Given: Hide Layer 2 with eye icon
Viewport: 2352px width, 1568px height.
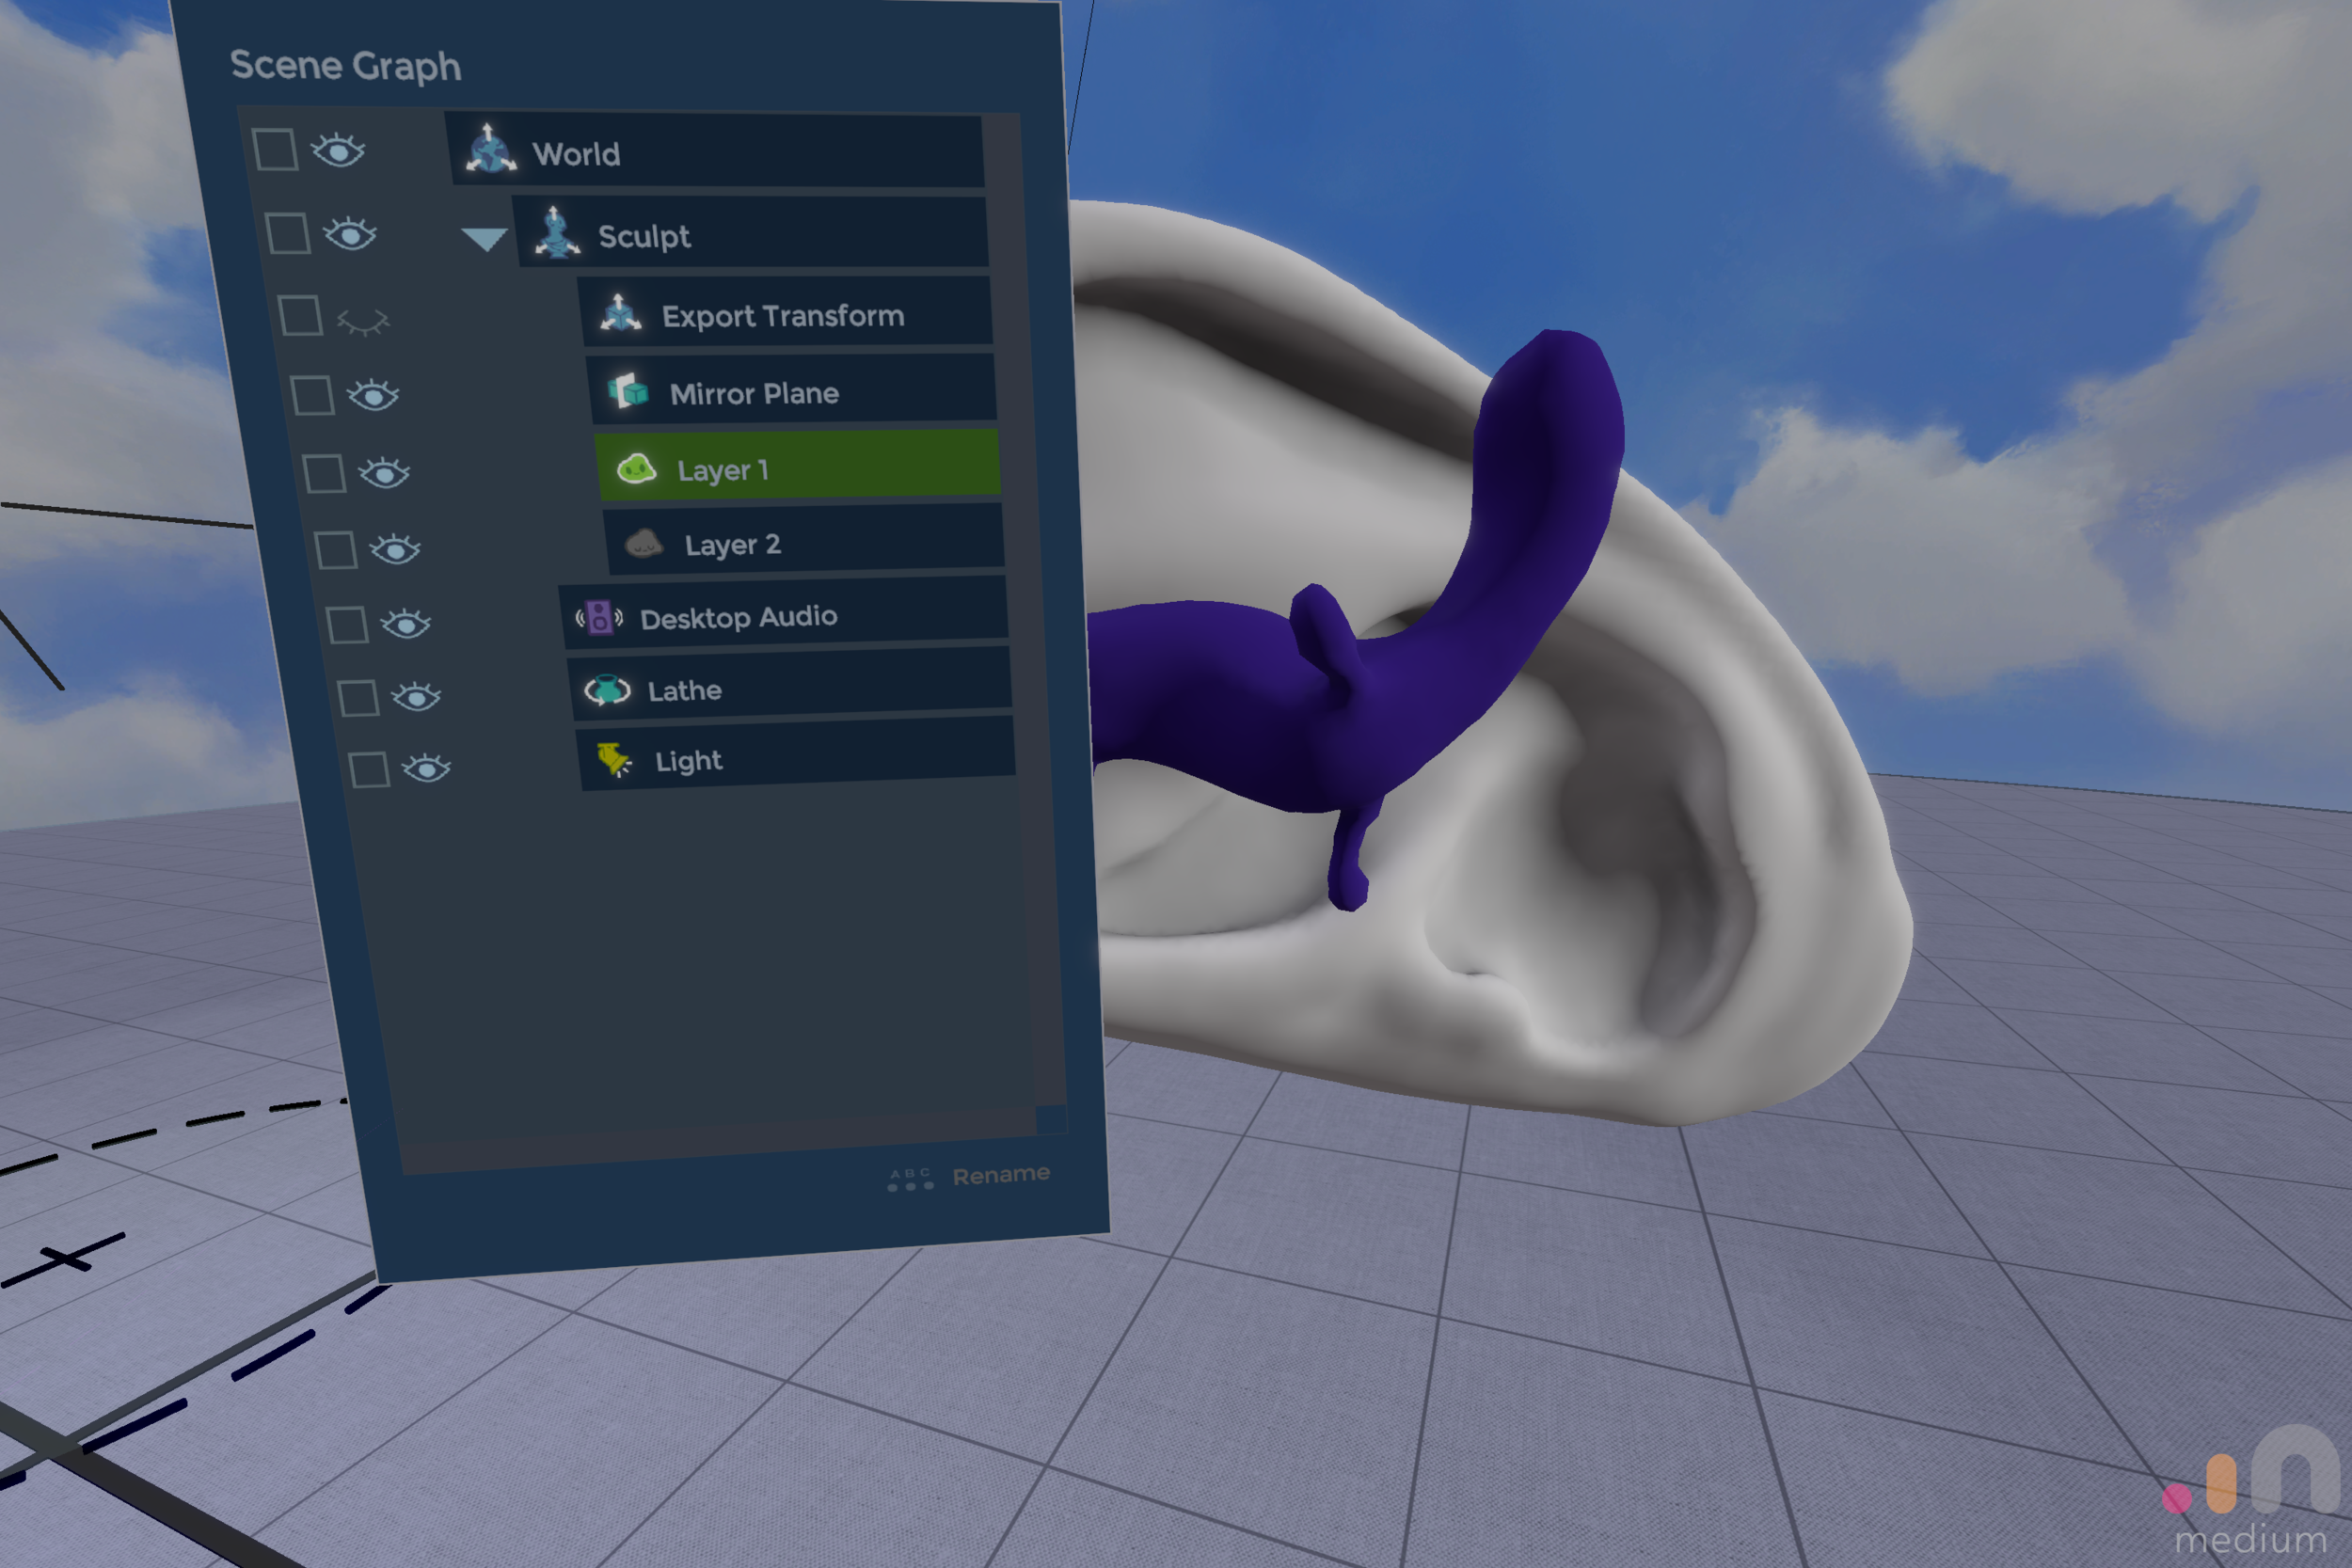Looking at the screenshot, I should 395,549.
